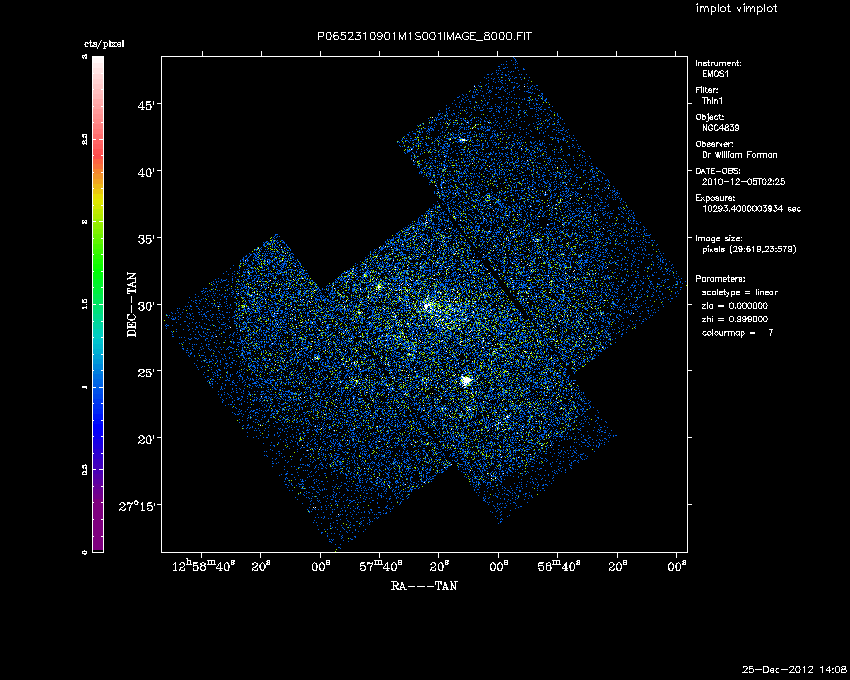Click the 'zlo = 0.000000' parameter
This screenshot has height=680, width=850.
pos(735,306)
